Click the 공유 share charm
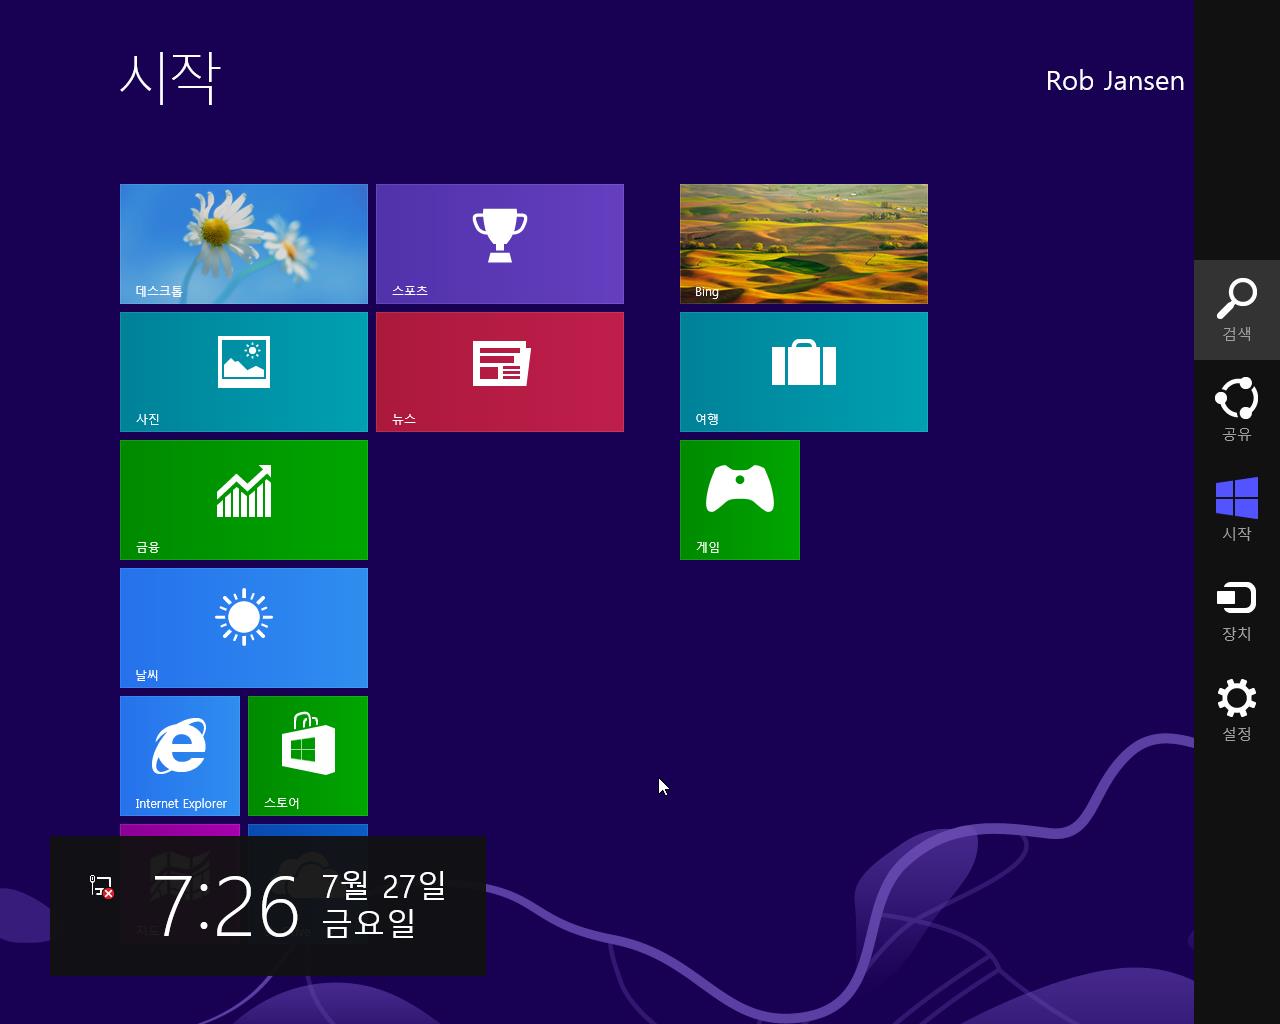The image size is (1280, 1024). pyautogui.click(x=1237, y=410)
